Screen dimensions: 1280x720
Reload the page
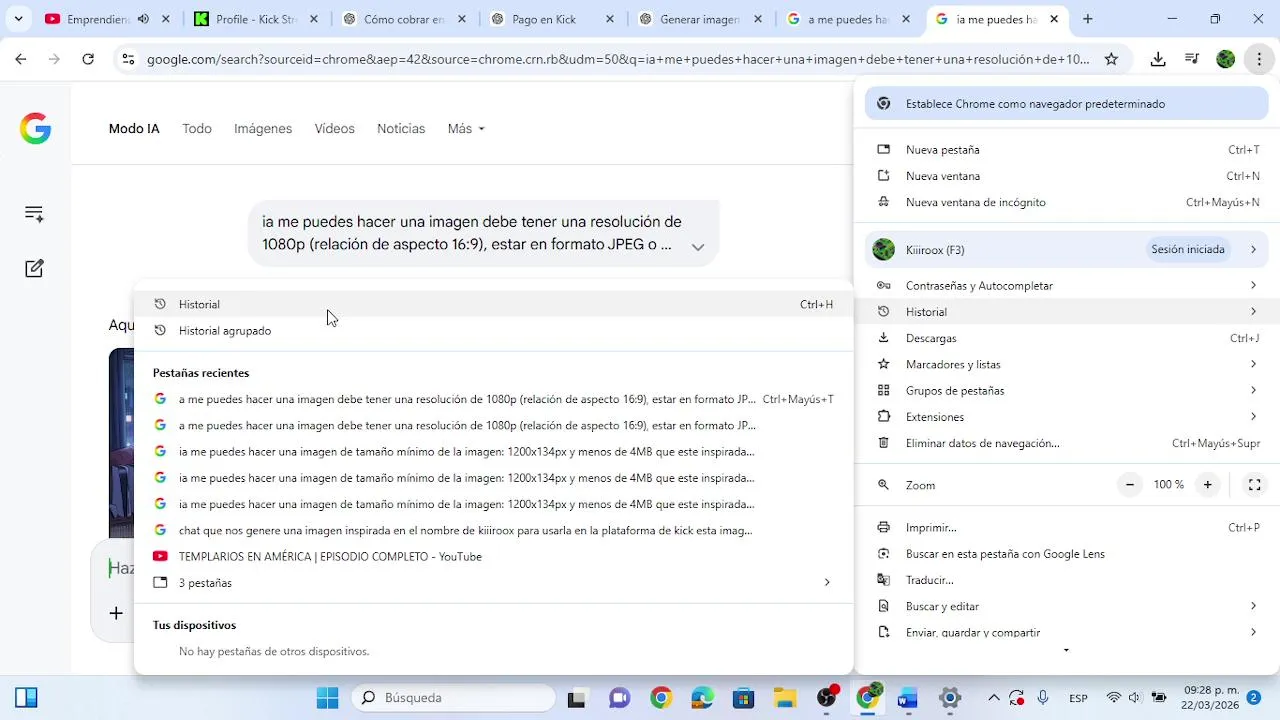88,59
